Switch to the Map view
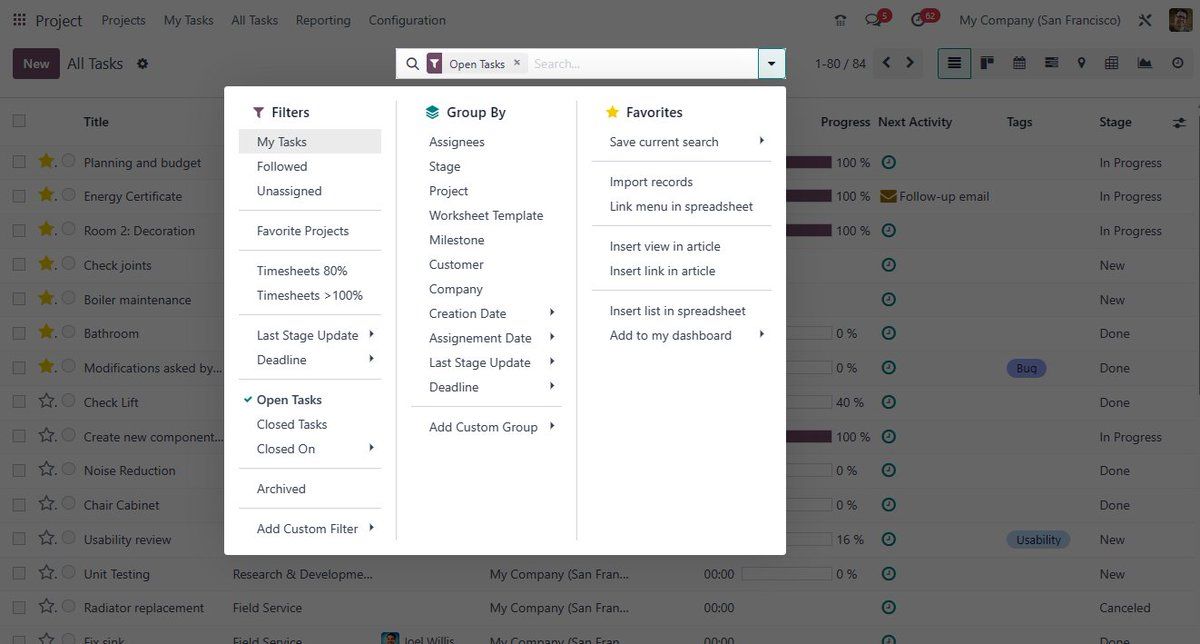The width and height of the screenshot is (1200, 644). pos(1081,63)
